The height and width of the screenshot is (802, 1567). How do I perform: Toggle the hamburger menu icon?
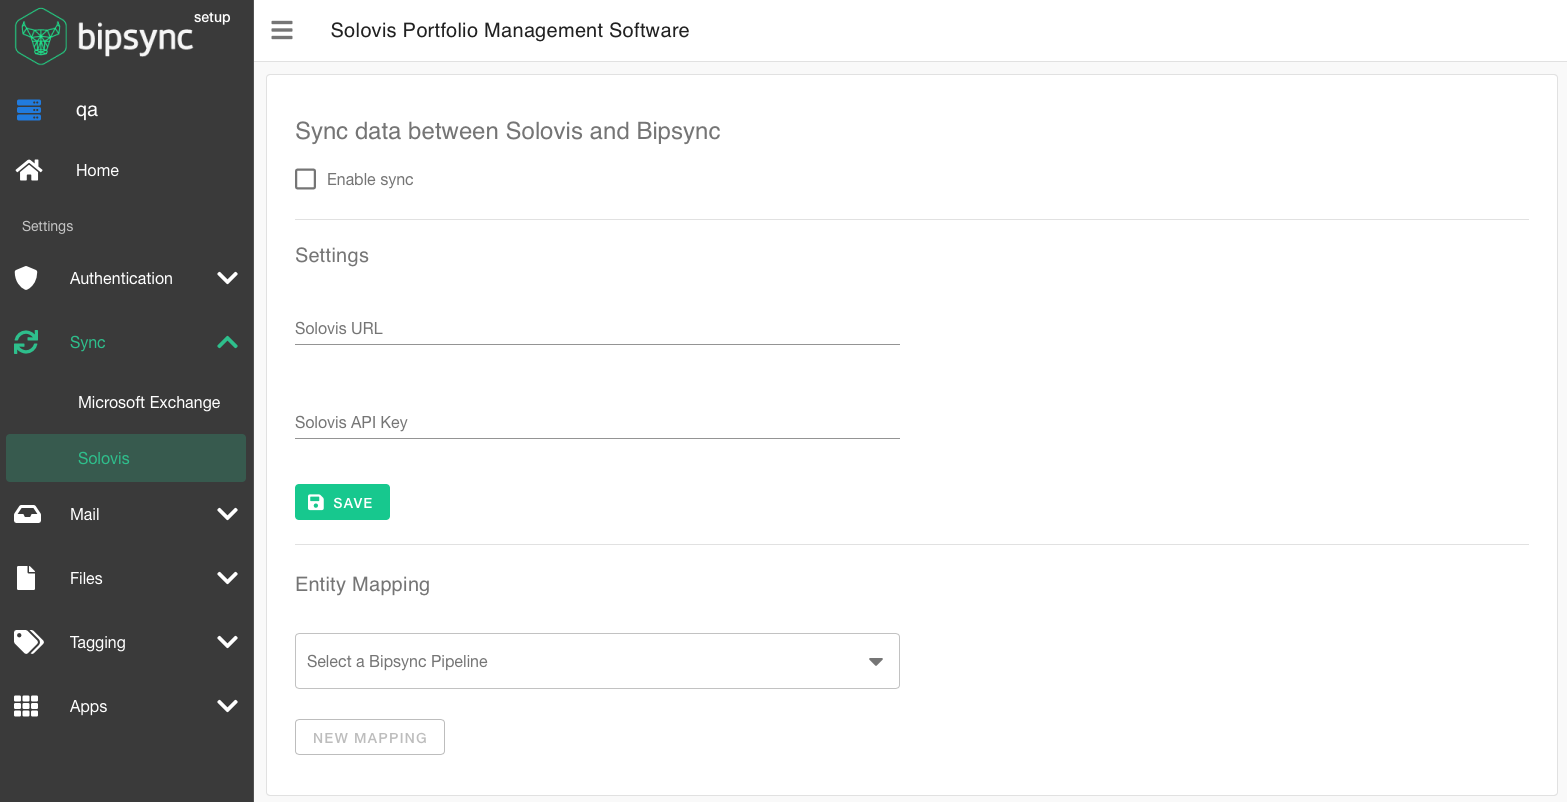[x=282, y=30]
